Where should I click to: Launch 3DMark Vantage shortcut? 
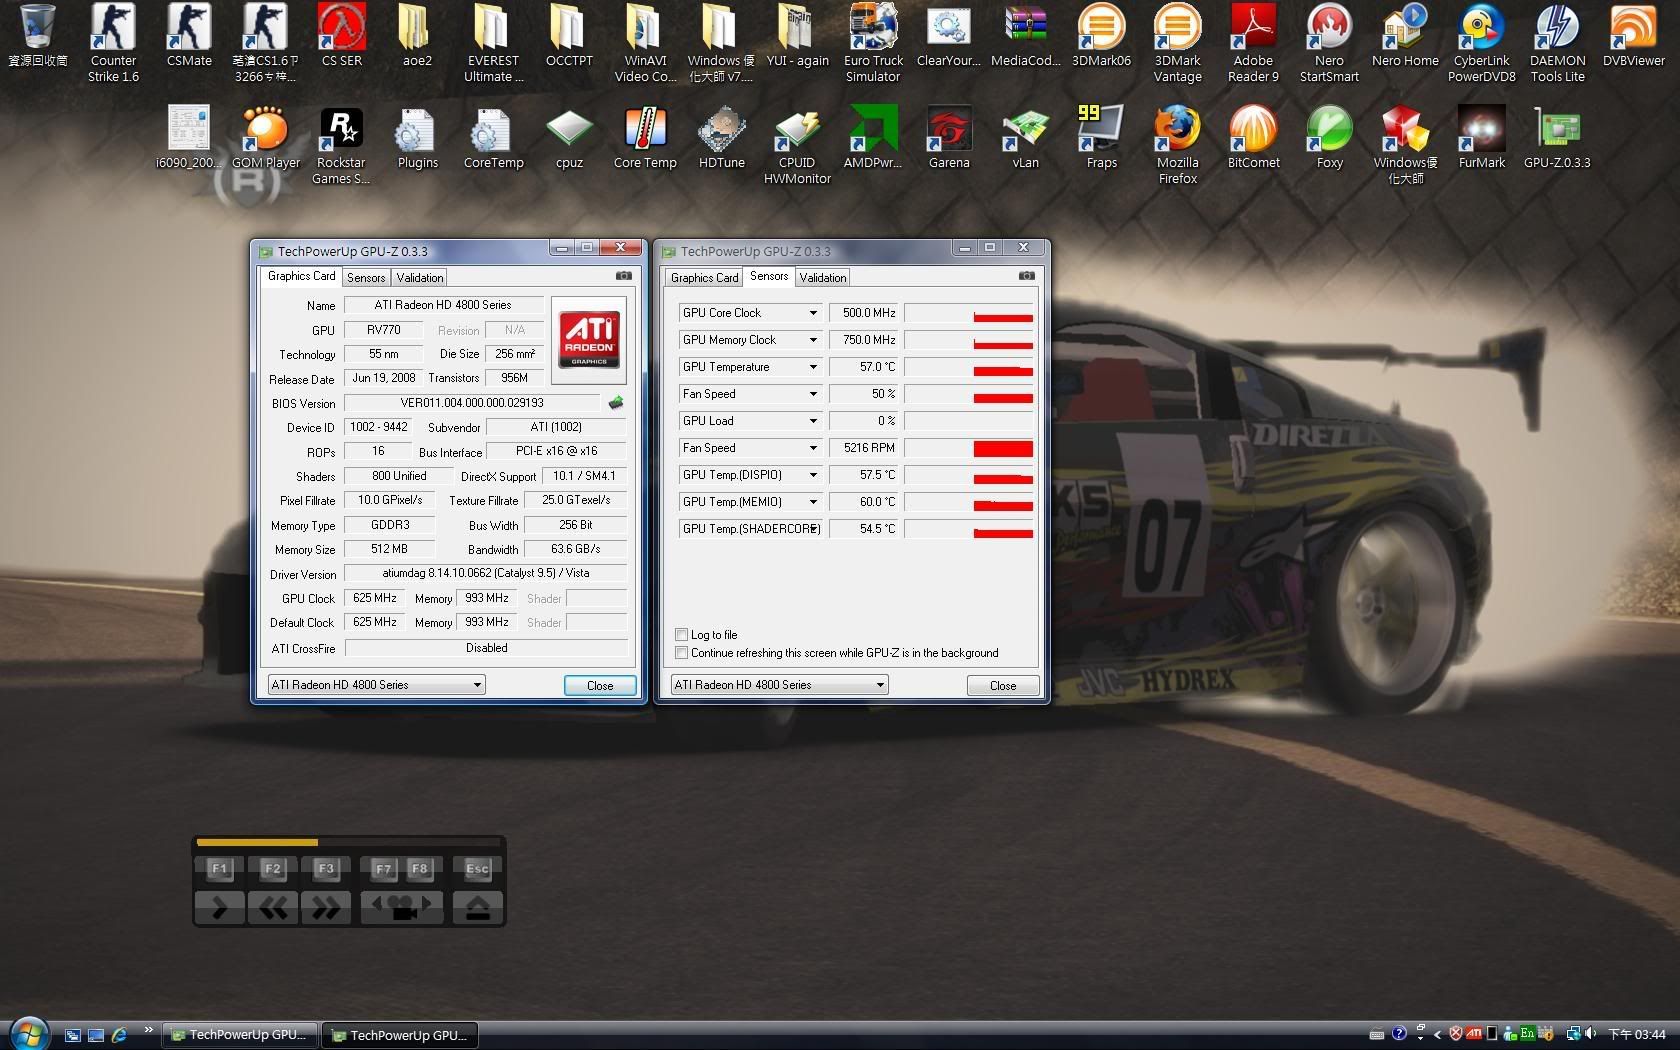tap(1177, 44)
